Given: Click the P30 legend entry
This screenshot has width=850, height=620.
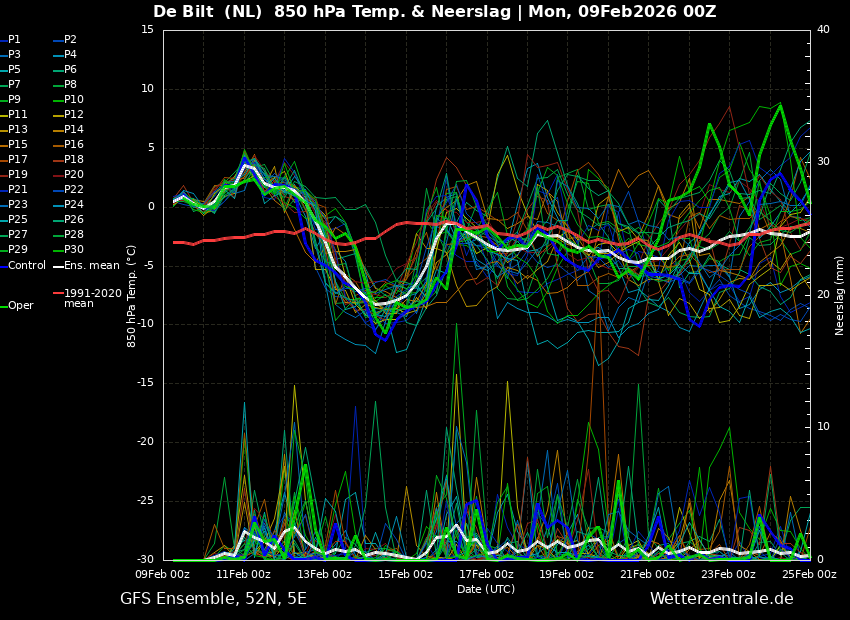Looking at the screenshot, I should click(74, 250).
